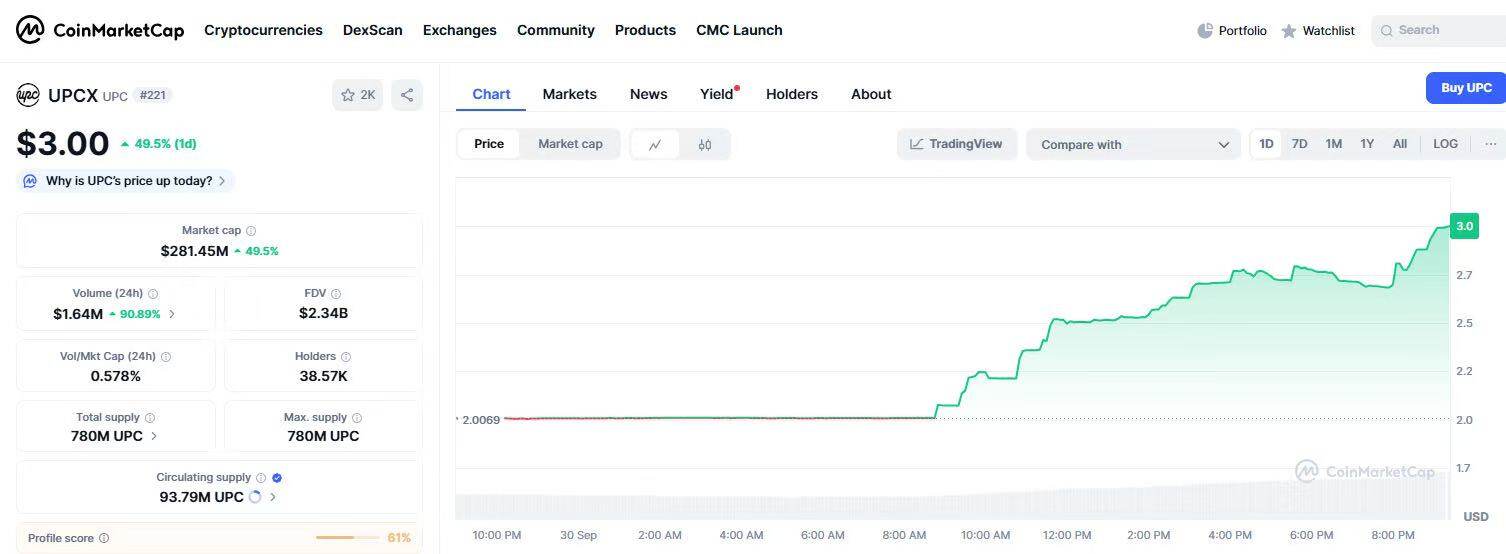Toggle LOG scale
Viewport: 1506px width, 554px height.
(x=1445, y=144)
